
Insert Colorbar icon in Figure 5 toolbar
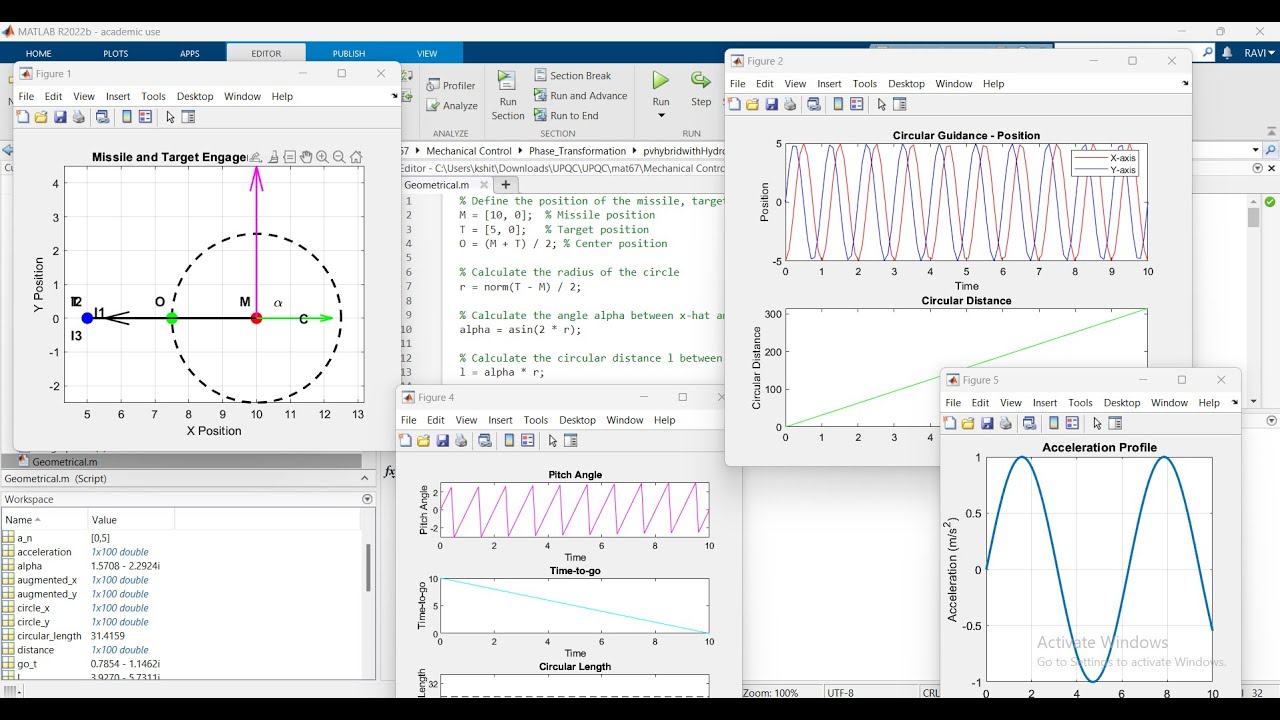1054,423
